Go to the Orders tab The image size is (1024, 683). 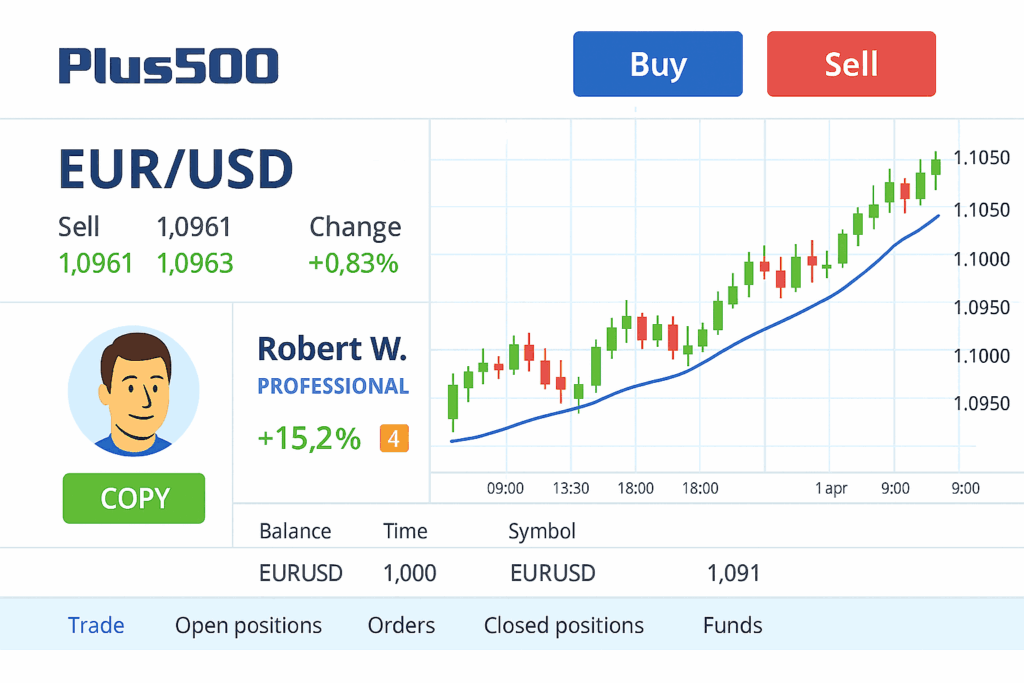click(401, 626)
